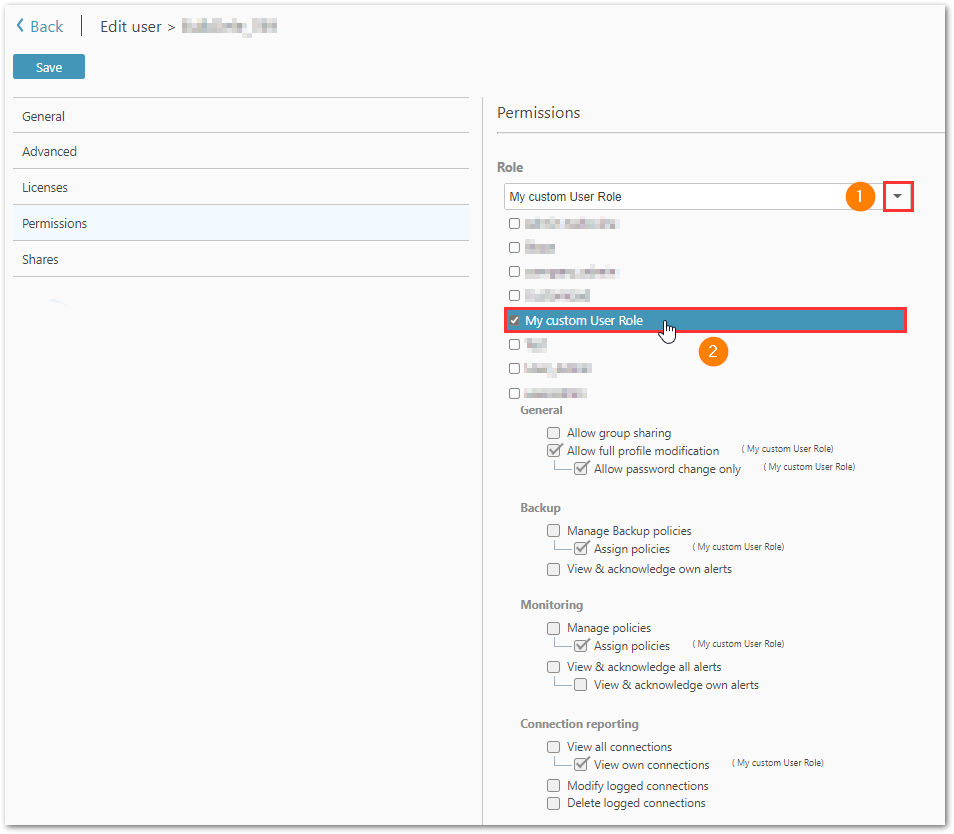This screenshot has width=954, height=834.
Task: Toggle Allow password change only checkbox
Action: coord(581,468)
